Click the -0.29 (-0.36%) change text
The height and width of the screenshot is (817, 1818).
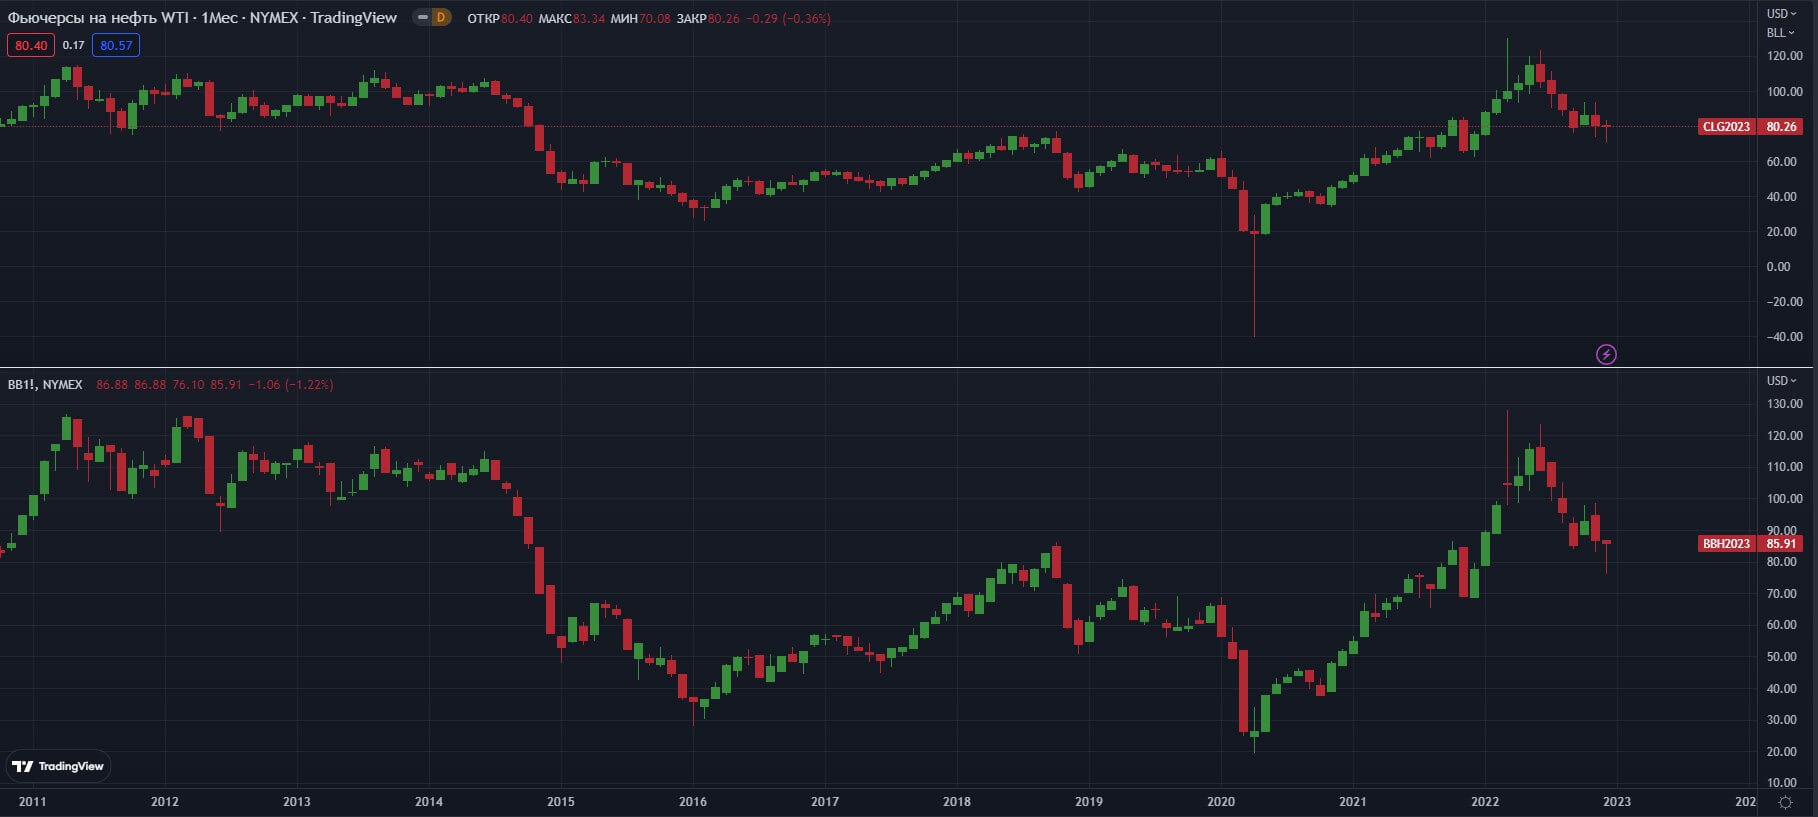789,19
